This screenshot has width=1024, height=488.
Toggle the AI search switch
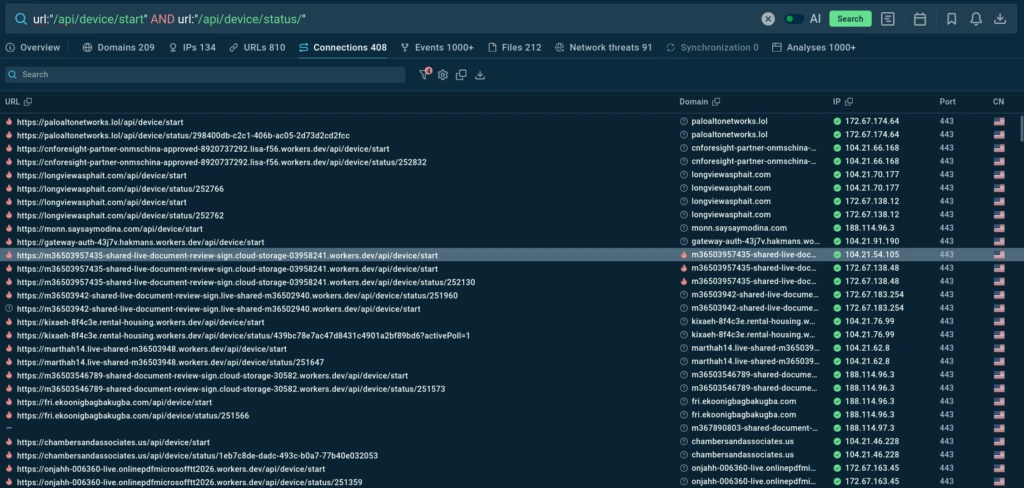[793, 19]
